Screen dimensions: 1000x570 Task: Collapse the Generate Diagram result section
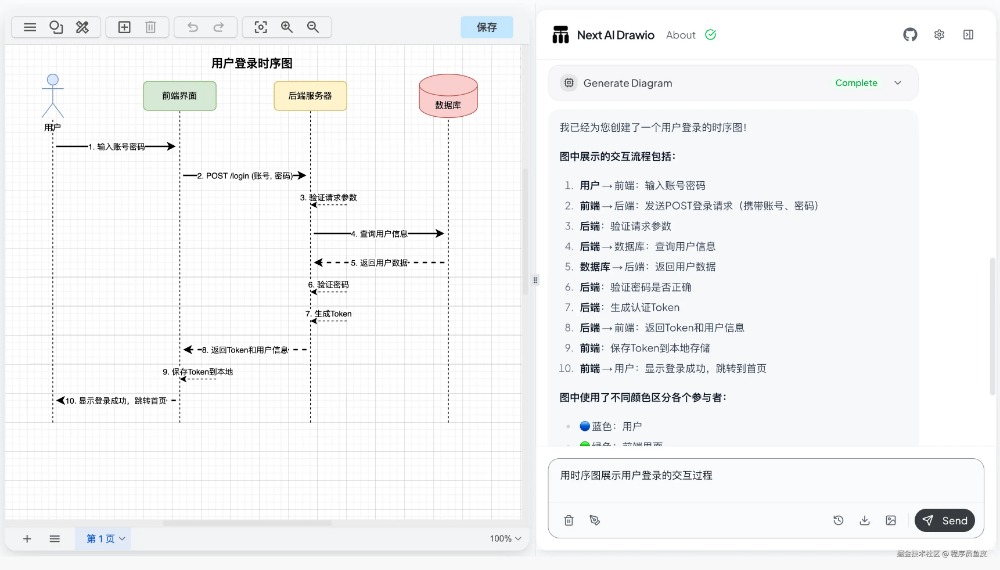tap(897, 83)
